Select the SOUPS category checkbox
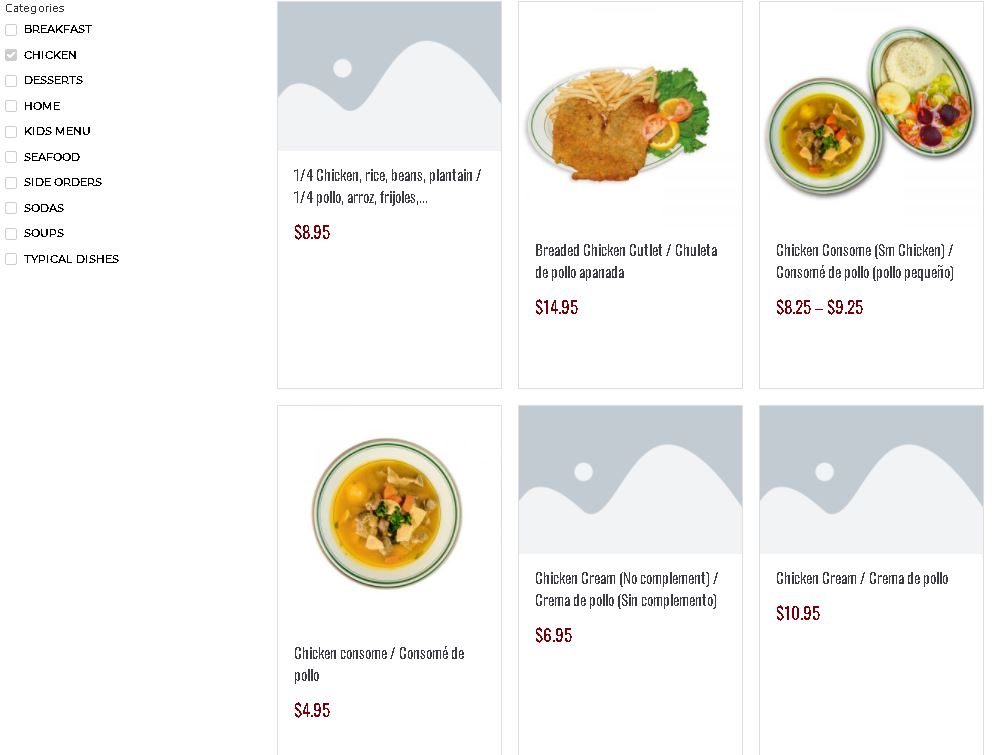This screenshot has height=755, width=992. 11,233
